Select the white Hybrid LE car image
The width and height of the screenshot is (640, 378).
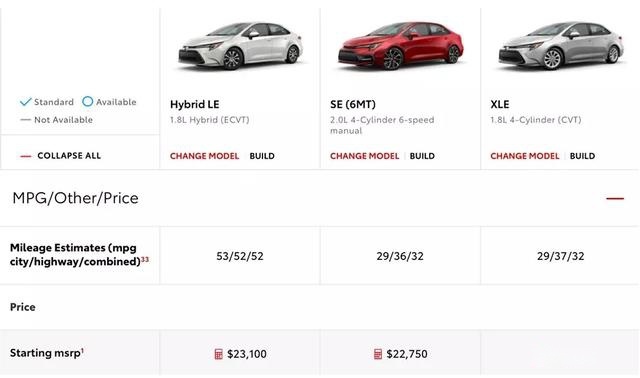point(240,45)
